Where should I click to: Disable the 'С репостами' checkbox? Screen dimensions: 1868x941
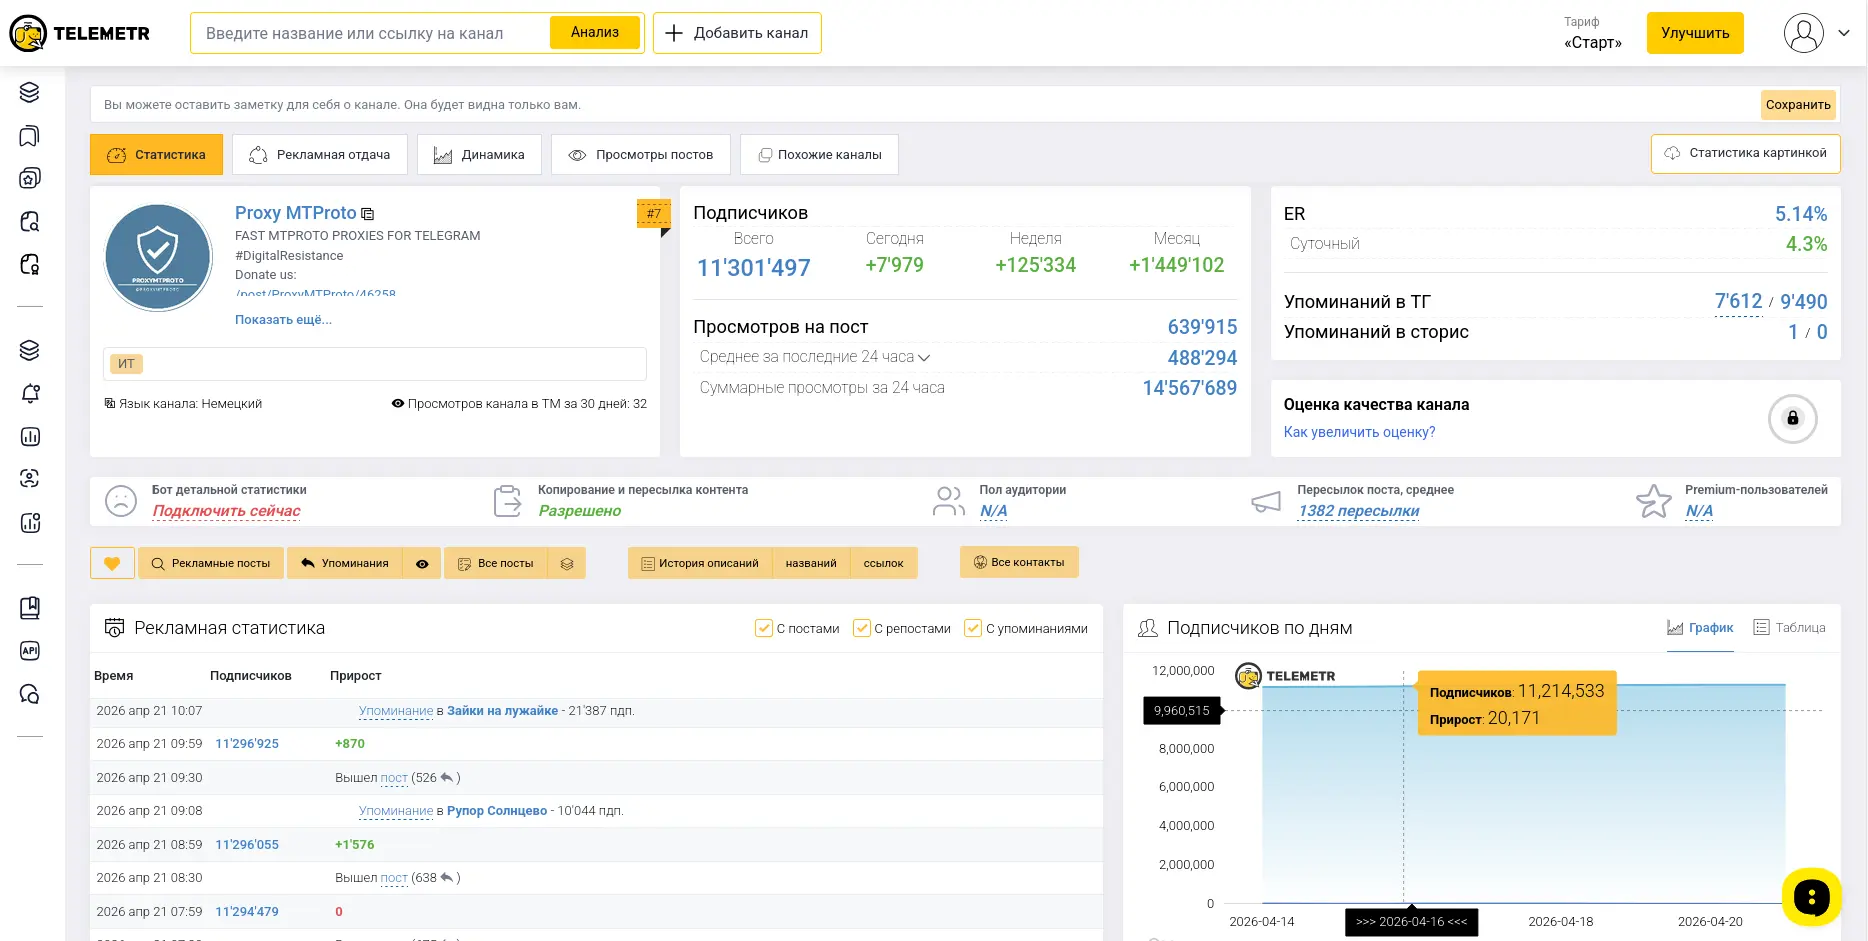click(x=862, y=628)
